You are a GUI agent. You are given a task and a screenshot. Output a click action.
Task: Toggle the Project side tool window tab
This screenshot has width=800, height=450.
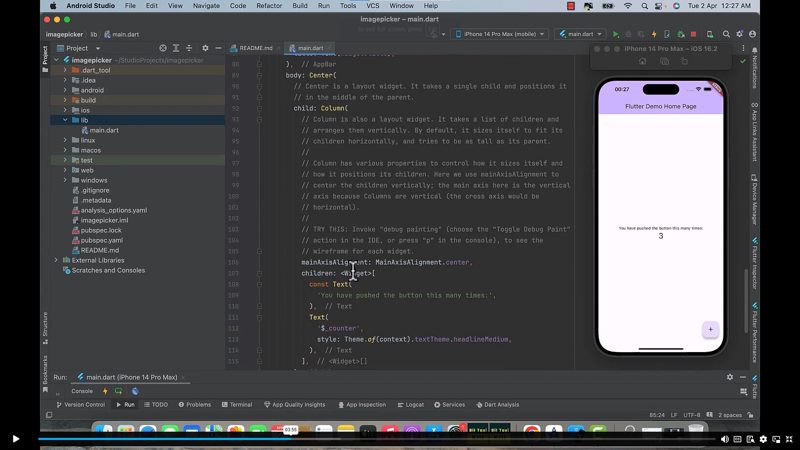point(45,58)
